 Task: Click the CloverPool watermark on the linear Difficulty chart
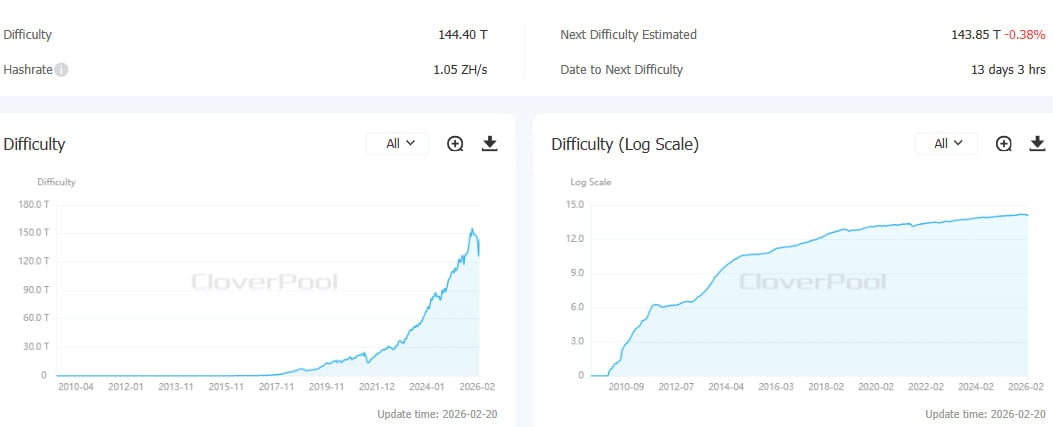pyautogui.click(x=265, y=282)
